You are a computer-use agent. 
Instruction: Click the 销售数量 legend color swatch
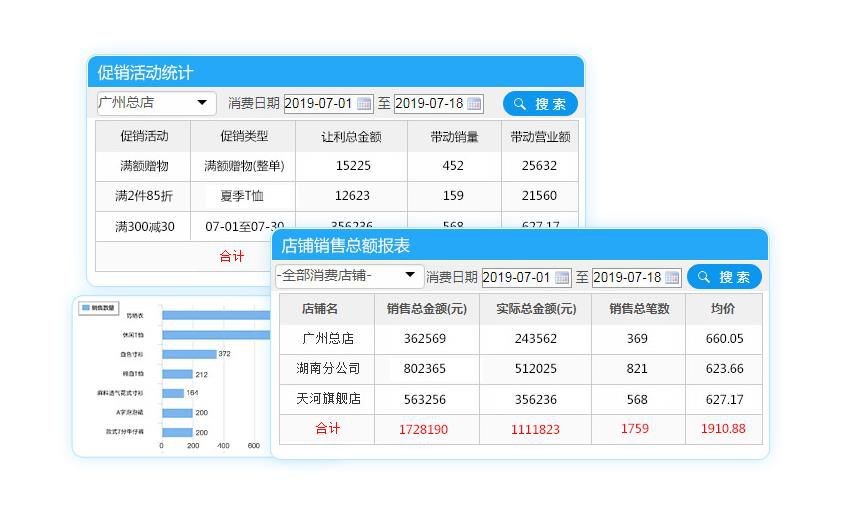tap(86, 308)
